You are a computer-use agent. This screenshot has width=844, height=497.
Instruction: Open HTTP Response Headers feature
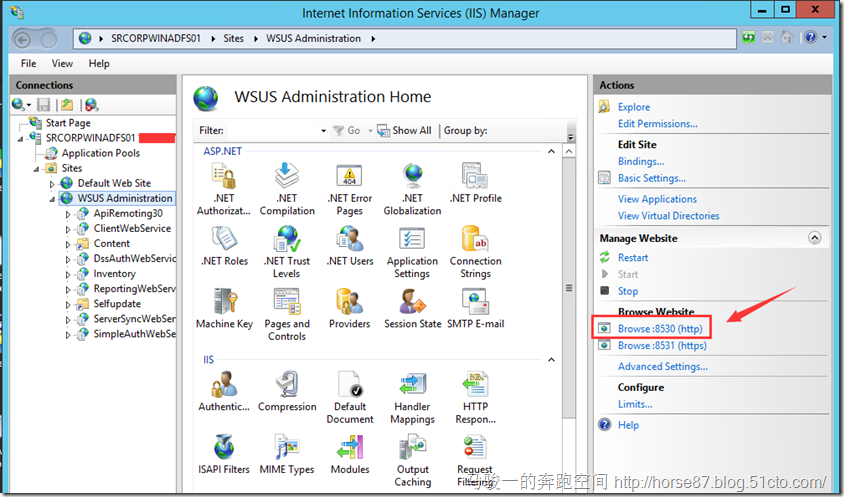coord(476,397)
